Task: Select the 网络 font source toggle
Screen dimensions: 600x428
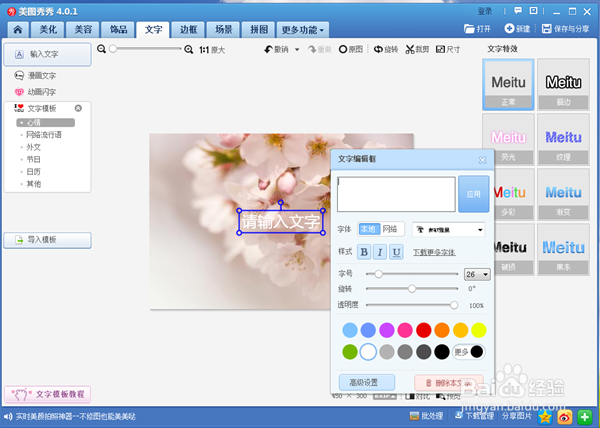Action: [x=390, y=229]
